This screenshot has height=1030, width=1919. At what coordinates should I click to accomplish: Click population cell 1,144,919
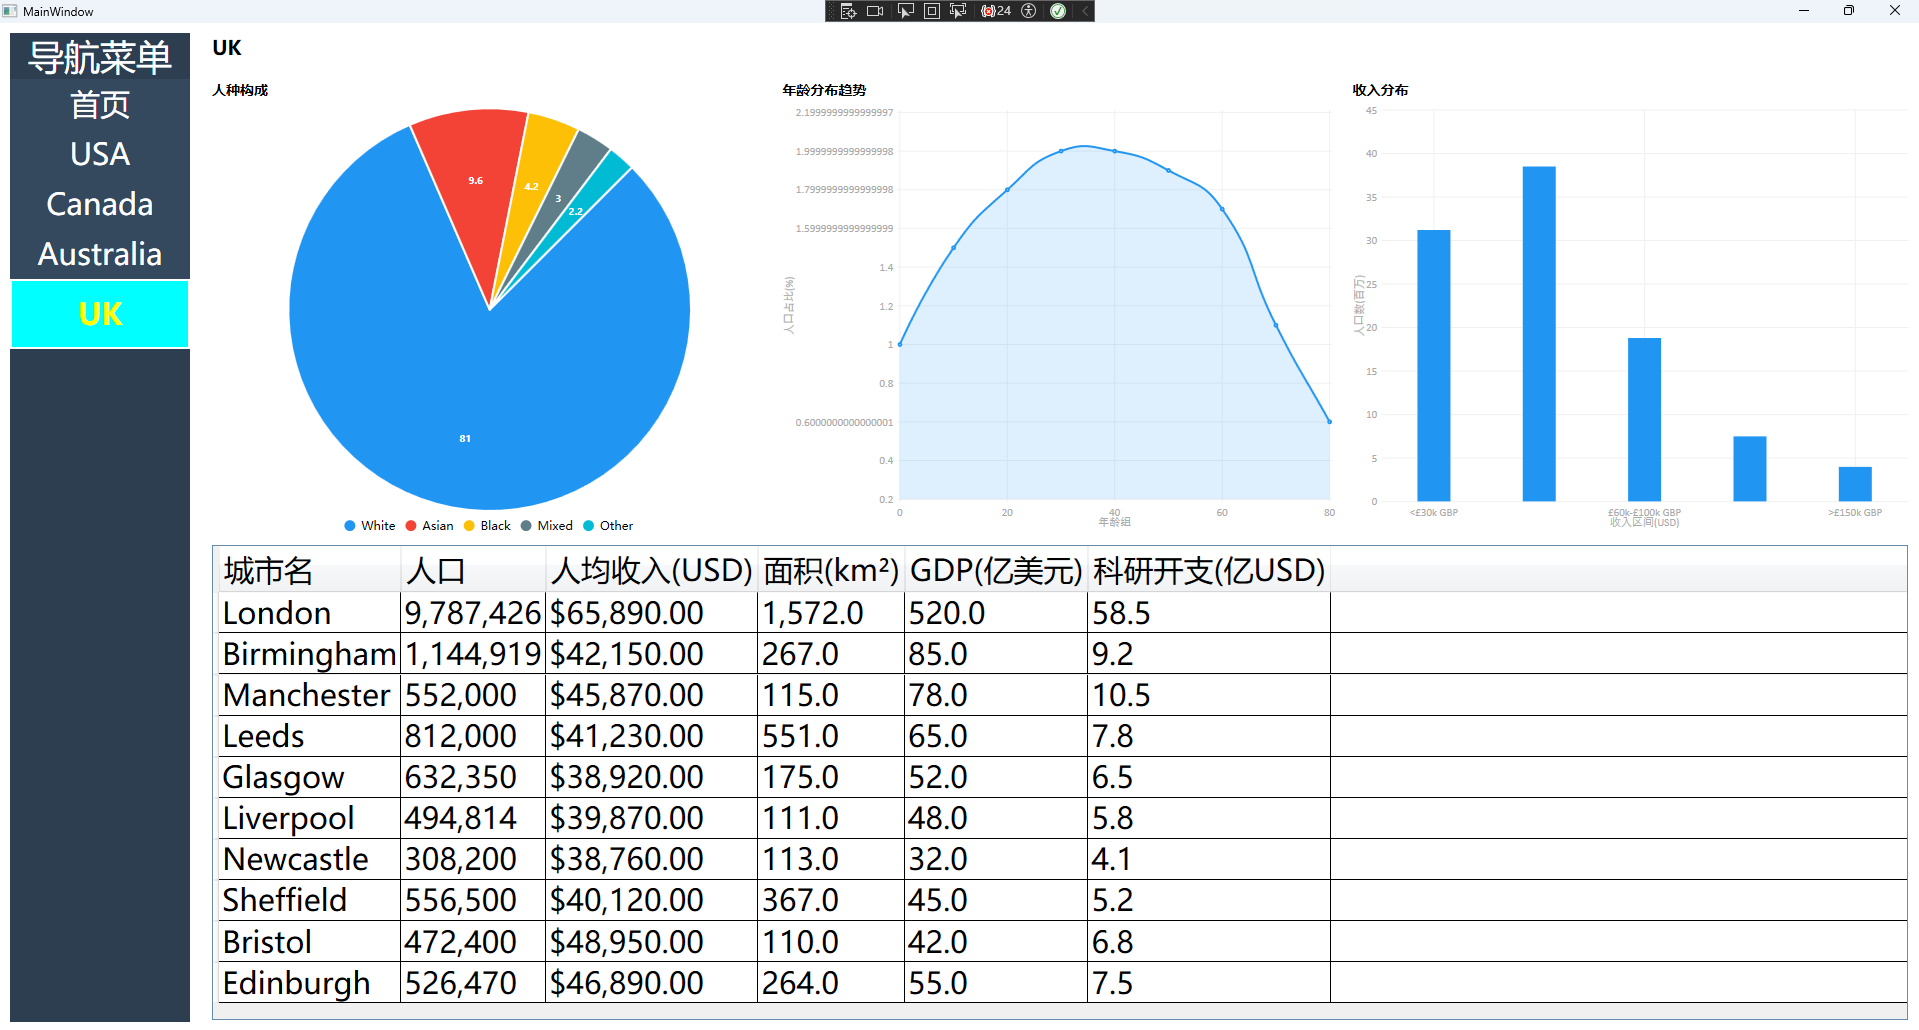tap(474, 654)
